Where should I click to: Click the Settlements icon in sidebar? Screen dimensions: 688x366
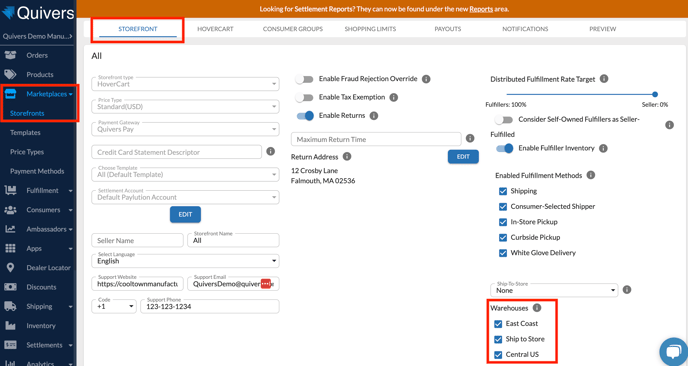point(10,344)
